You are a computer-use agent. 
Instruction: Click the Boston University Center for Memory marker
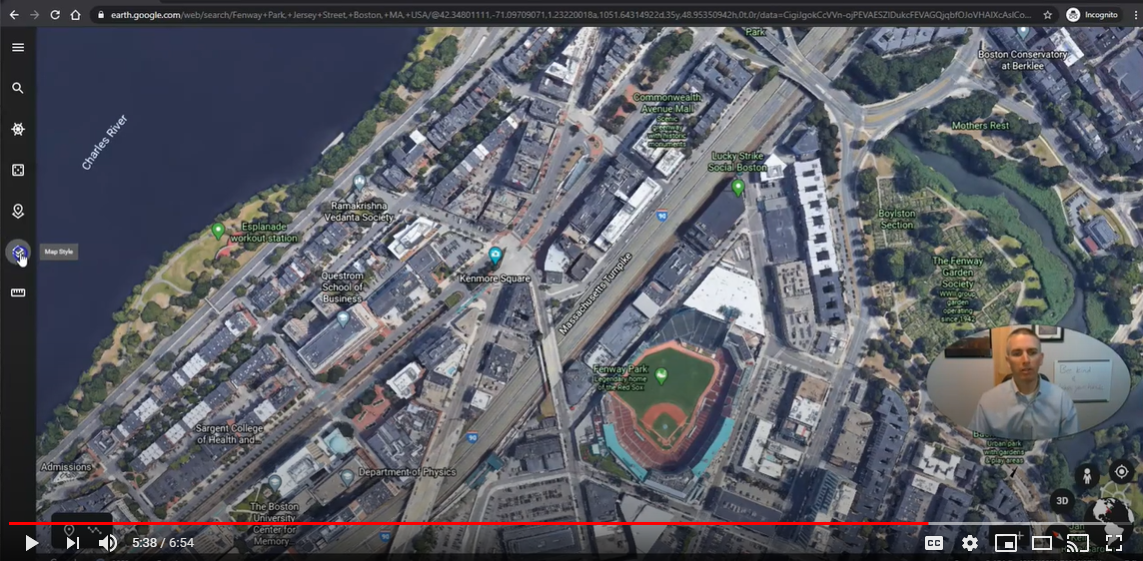point(275,482)
